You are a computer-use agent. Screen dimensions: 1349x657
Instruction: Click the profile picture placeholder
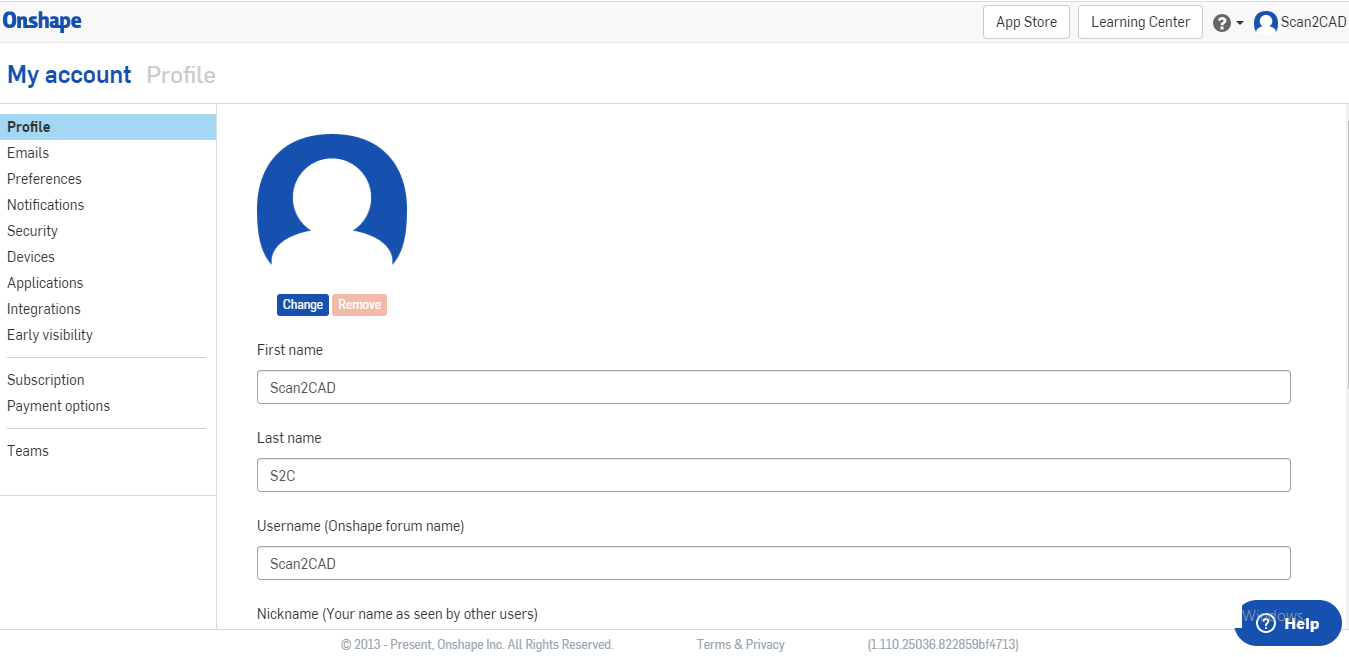click(x=331, y=203)
